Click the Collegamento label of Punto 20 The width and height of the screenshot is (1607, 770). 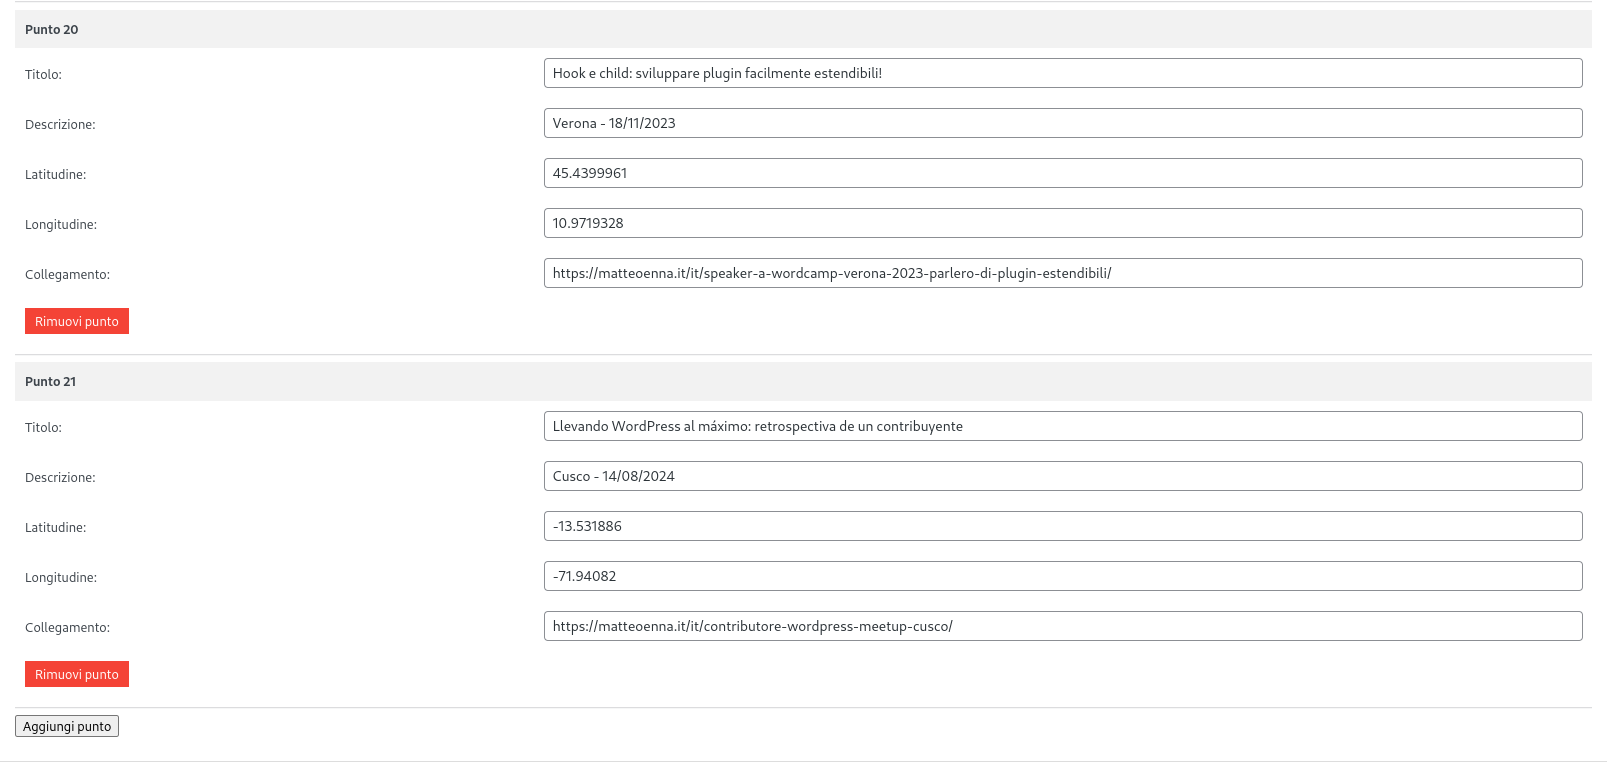pyautogui.click(x=67, y=274)
